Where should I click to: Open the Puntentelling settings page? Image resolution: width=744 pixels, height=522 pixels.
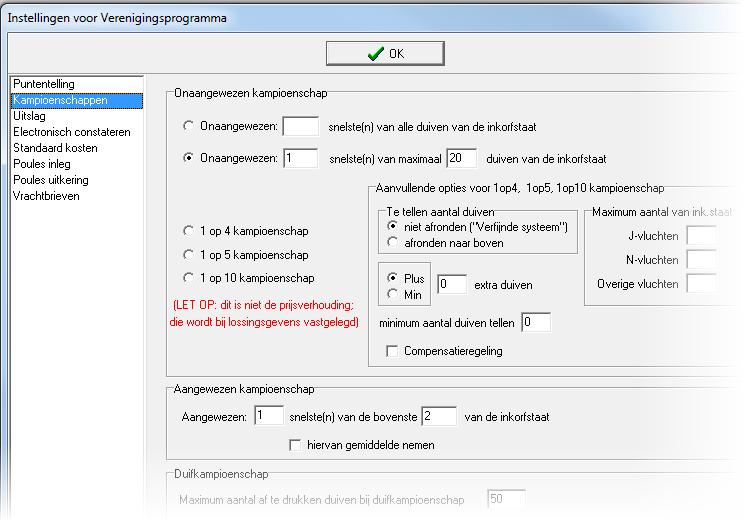[x=44, y=84]
